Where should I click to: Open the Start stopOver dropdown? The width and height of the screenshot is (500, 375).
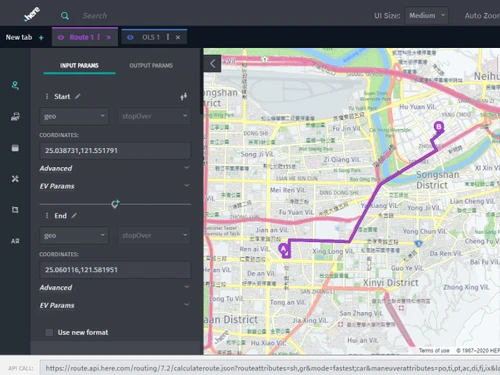point(154,116)
